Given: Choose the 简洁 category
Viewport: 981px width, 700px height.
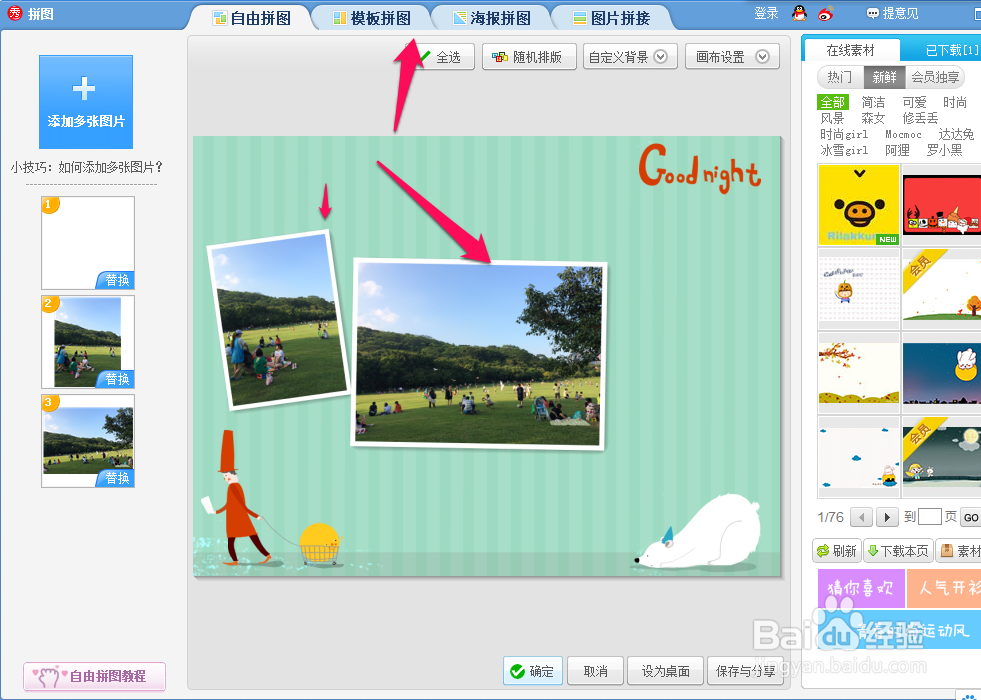Looking at the screenshot, I should click(x=873, y=102).
